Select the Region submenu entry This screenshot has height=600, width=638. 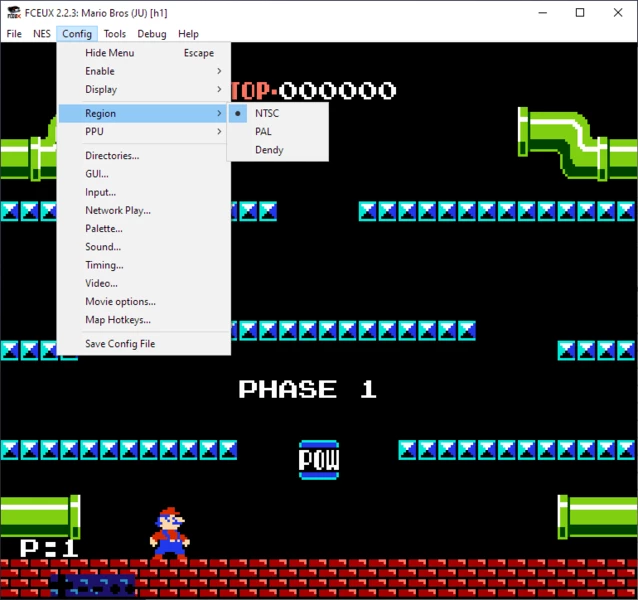[144, 113]
